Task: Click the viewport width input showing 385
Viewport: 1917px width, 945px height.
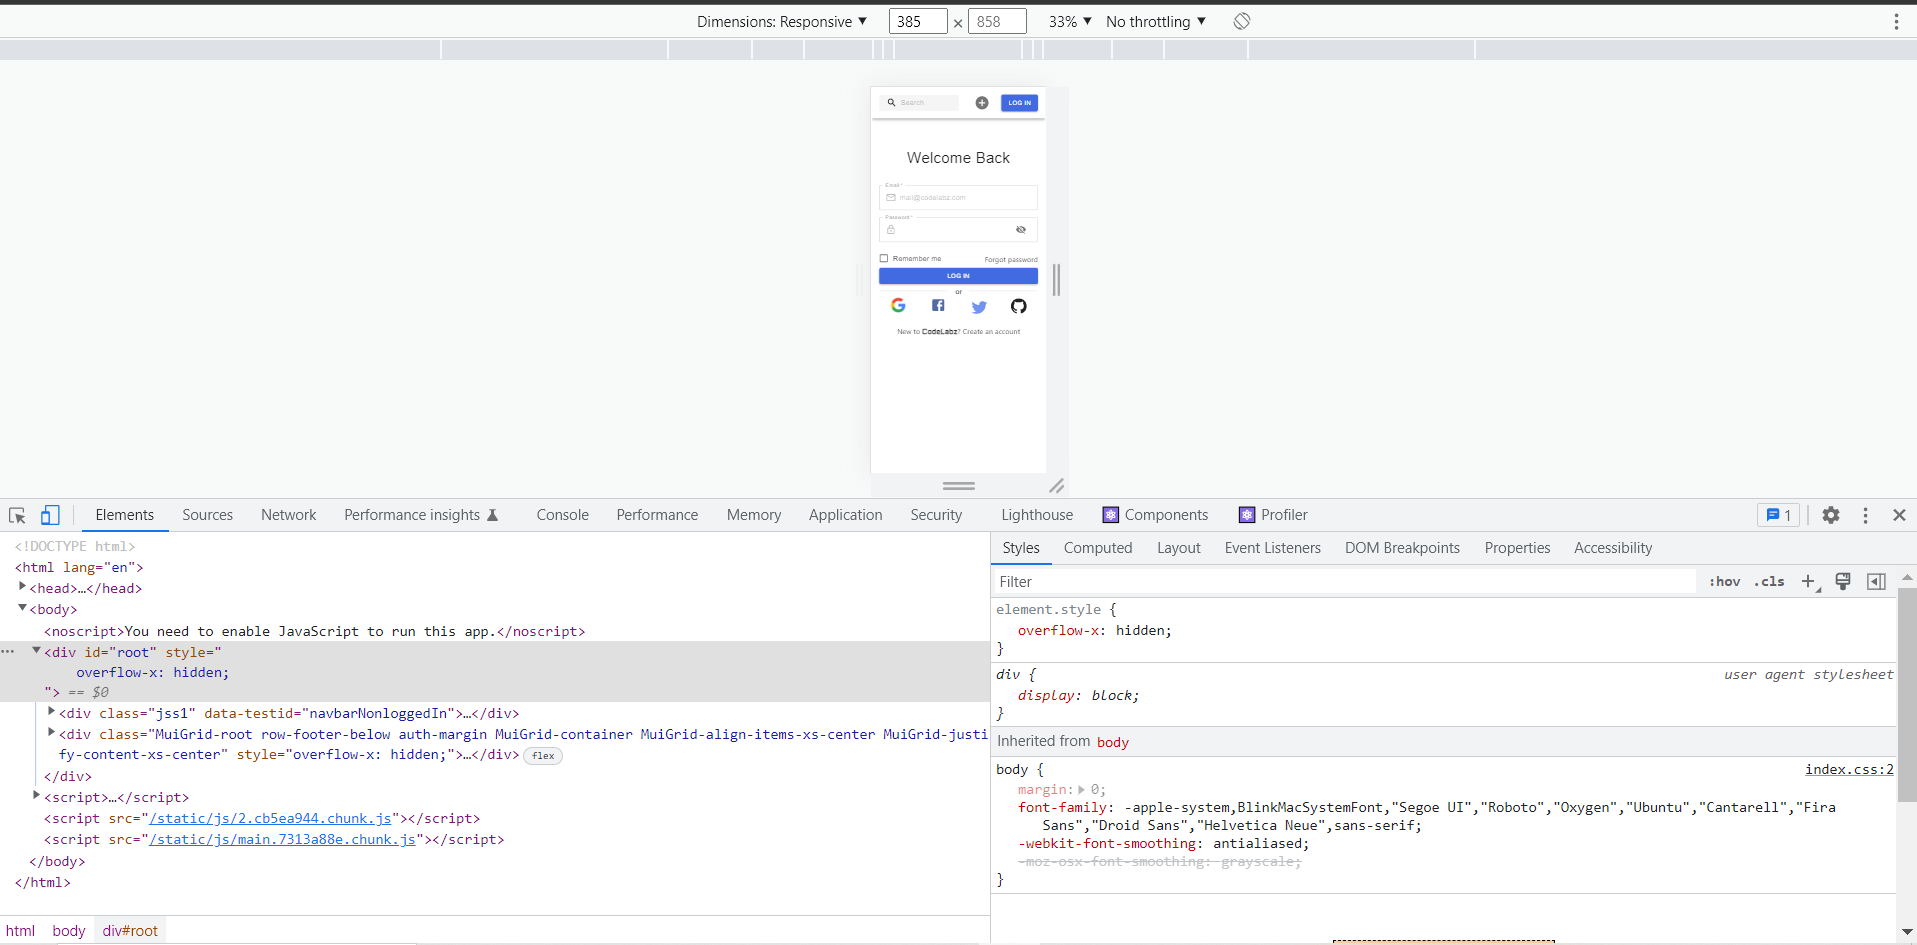Action: (x=917, y=21)
